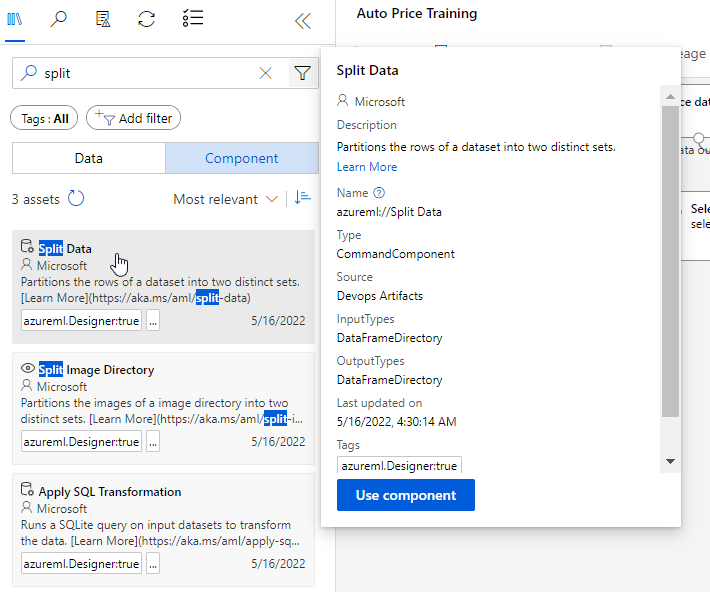Open the checklist icon in top toolbar
The height and width of the screenshot is (592, 710).
[x=193, y=19]
